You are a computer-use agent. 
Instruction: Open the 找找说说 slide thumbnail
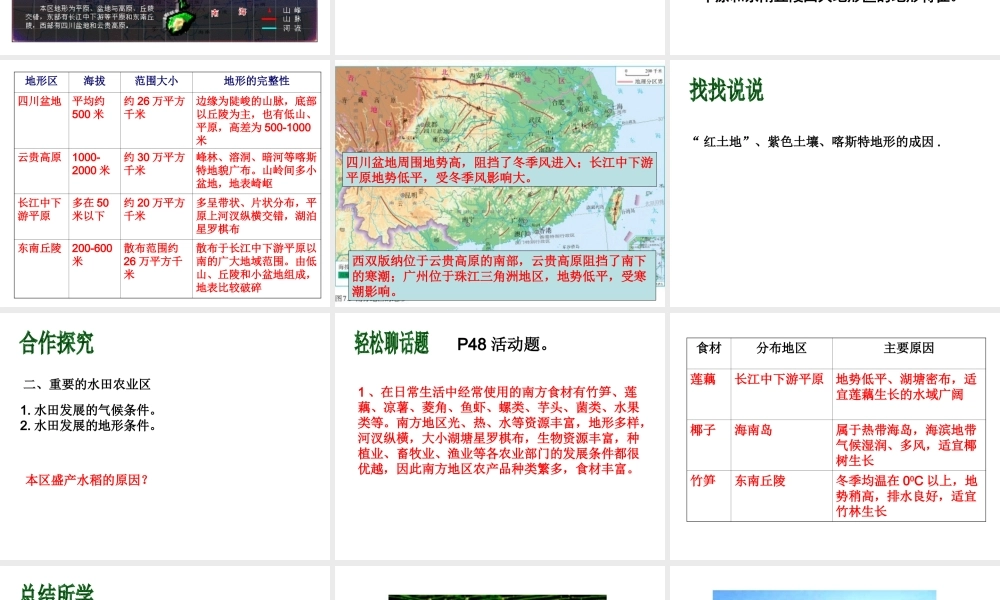[x=835, y=183]
